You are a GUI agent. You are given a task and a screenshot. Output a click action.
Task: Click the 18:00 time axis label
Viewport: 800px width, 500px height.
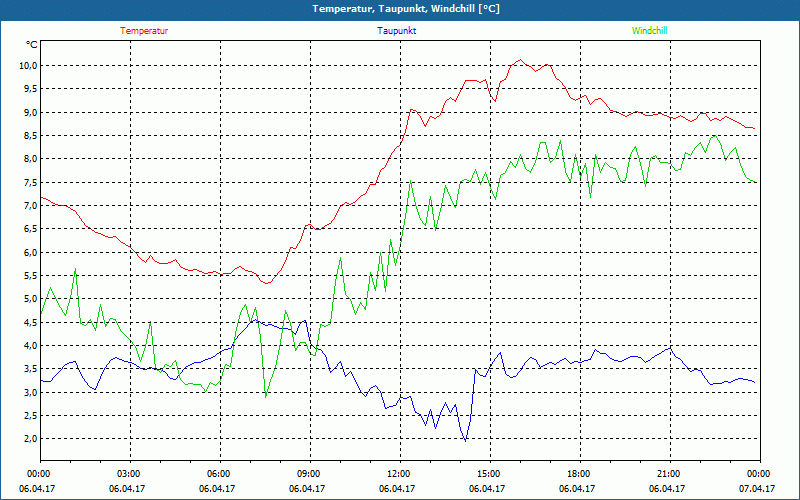(581, 474)
